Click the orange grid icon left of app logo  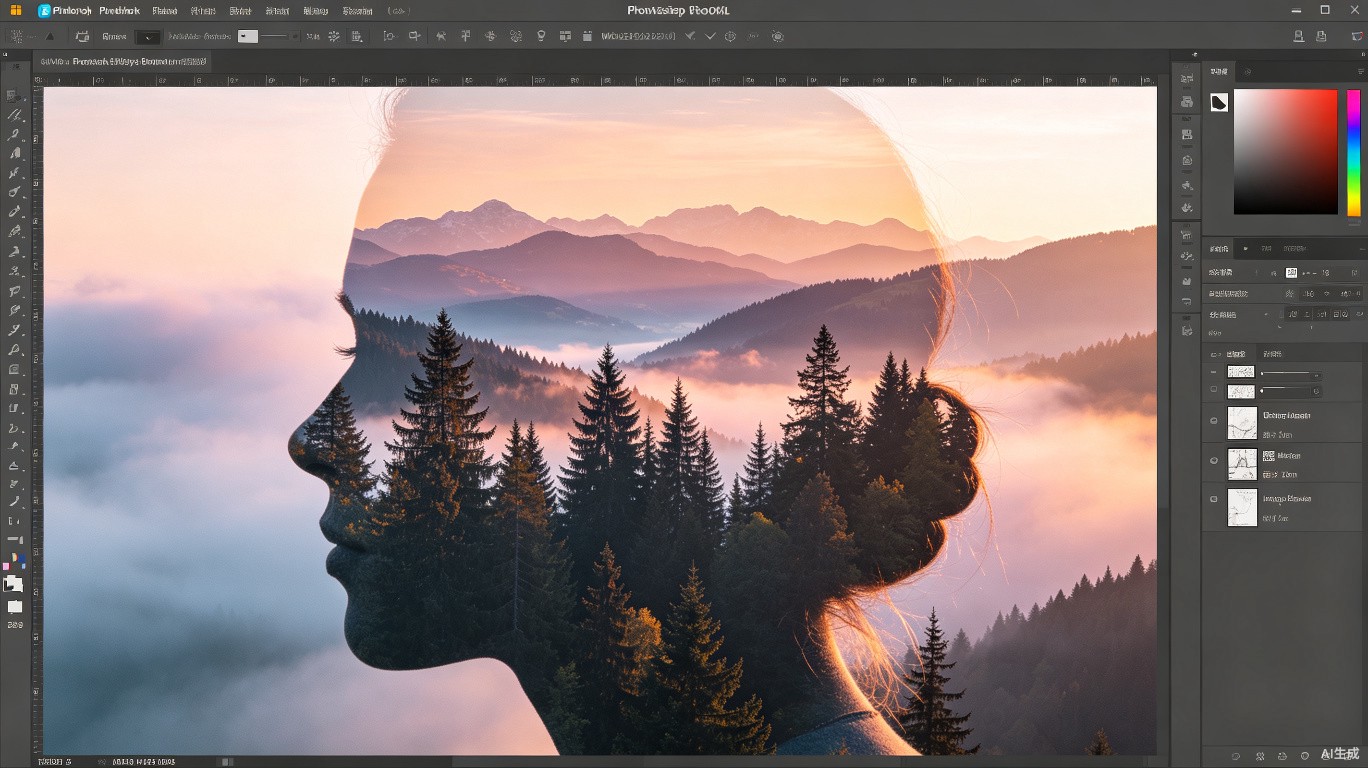click(16, 10)
